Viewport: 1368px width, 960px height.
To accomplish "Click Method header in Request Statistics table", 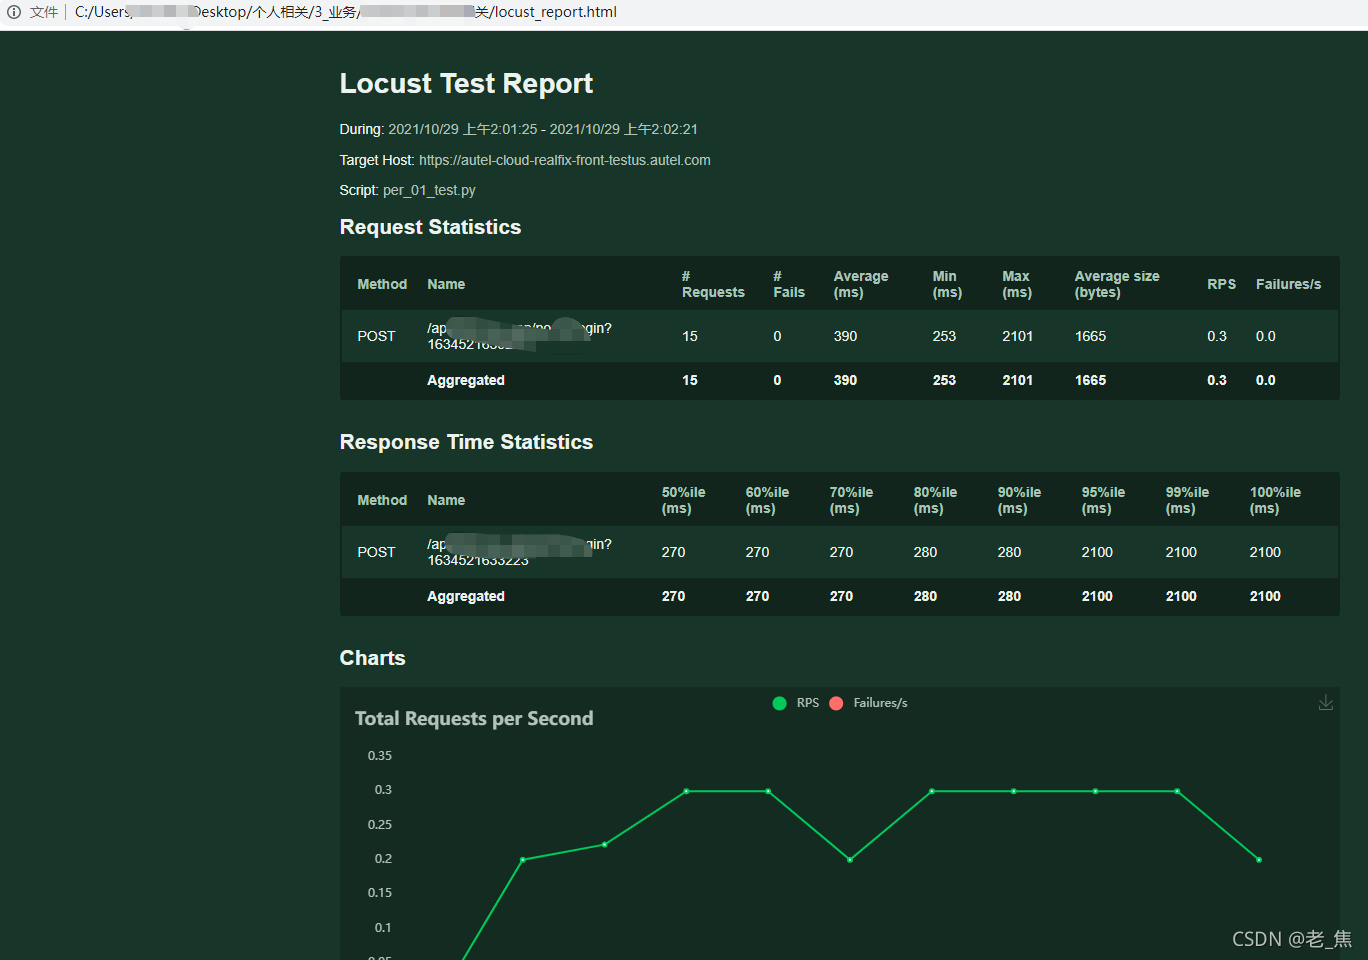I will pos(382,284).
